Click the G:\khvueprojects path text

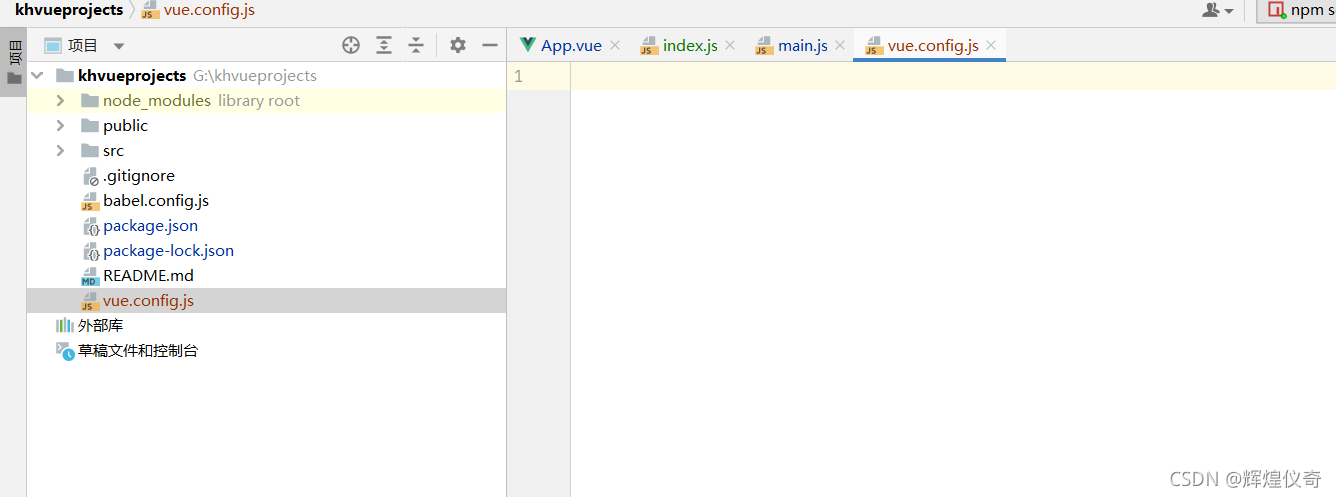click(255, 76)
